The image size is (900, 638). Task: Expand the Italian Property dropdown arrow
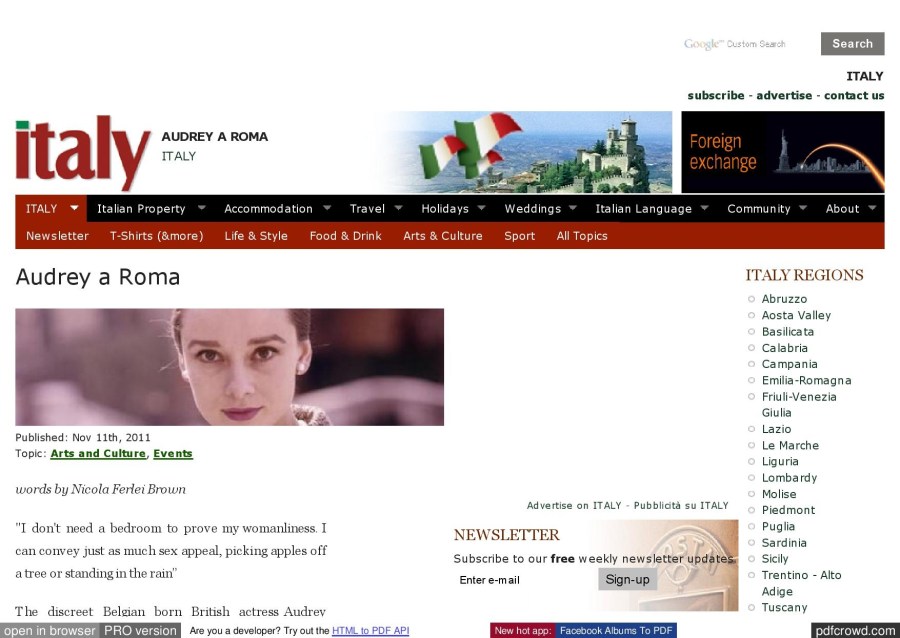pyautogui.click(x=201, y=208)
